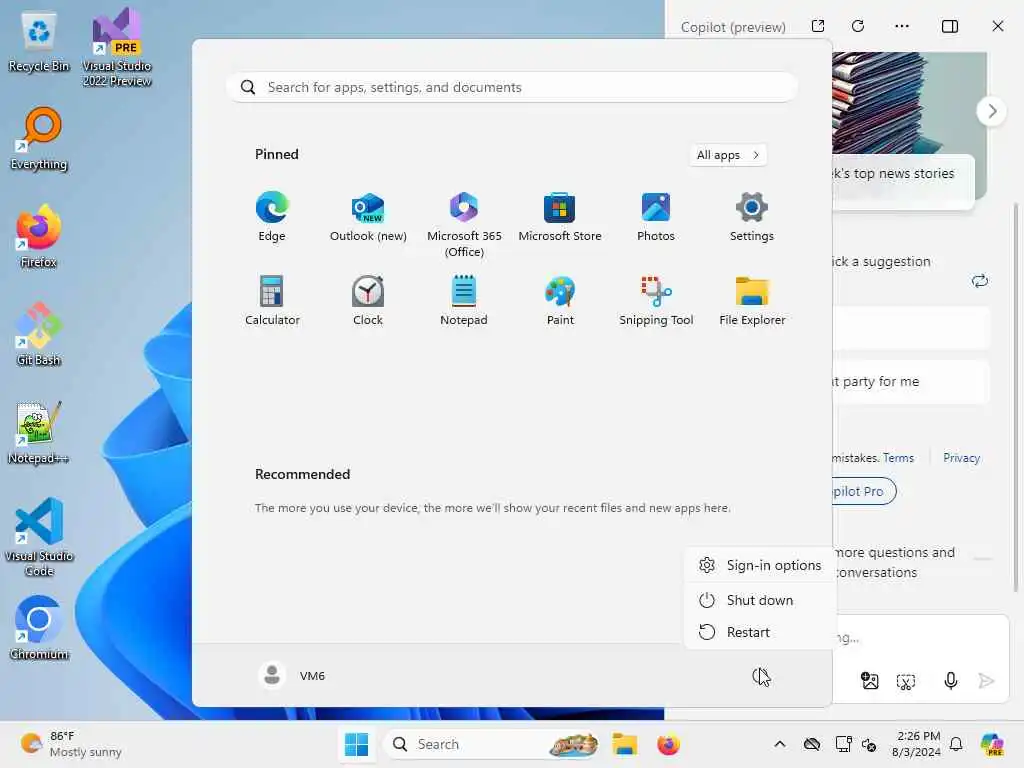This screenshot has height=768, width=1024.
Task: Select Everything desktop shortcut
Action: click(39, 139)
